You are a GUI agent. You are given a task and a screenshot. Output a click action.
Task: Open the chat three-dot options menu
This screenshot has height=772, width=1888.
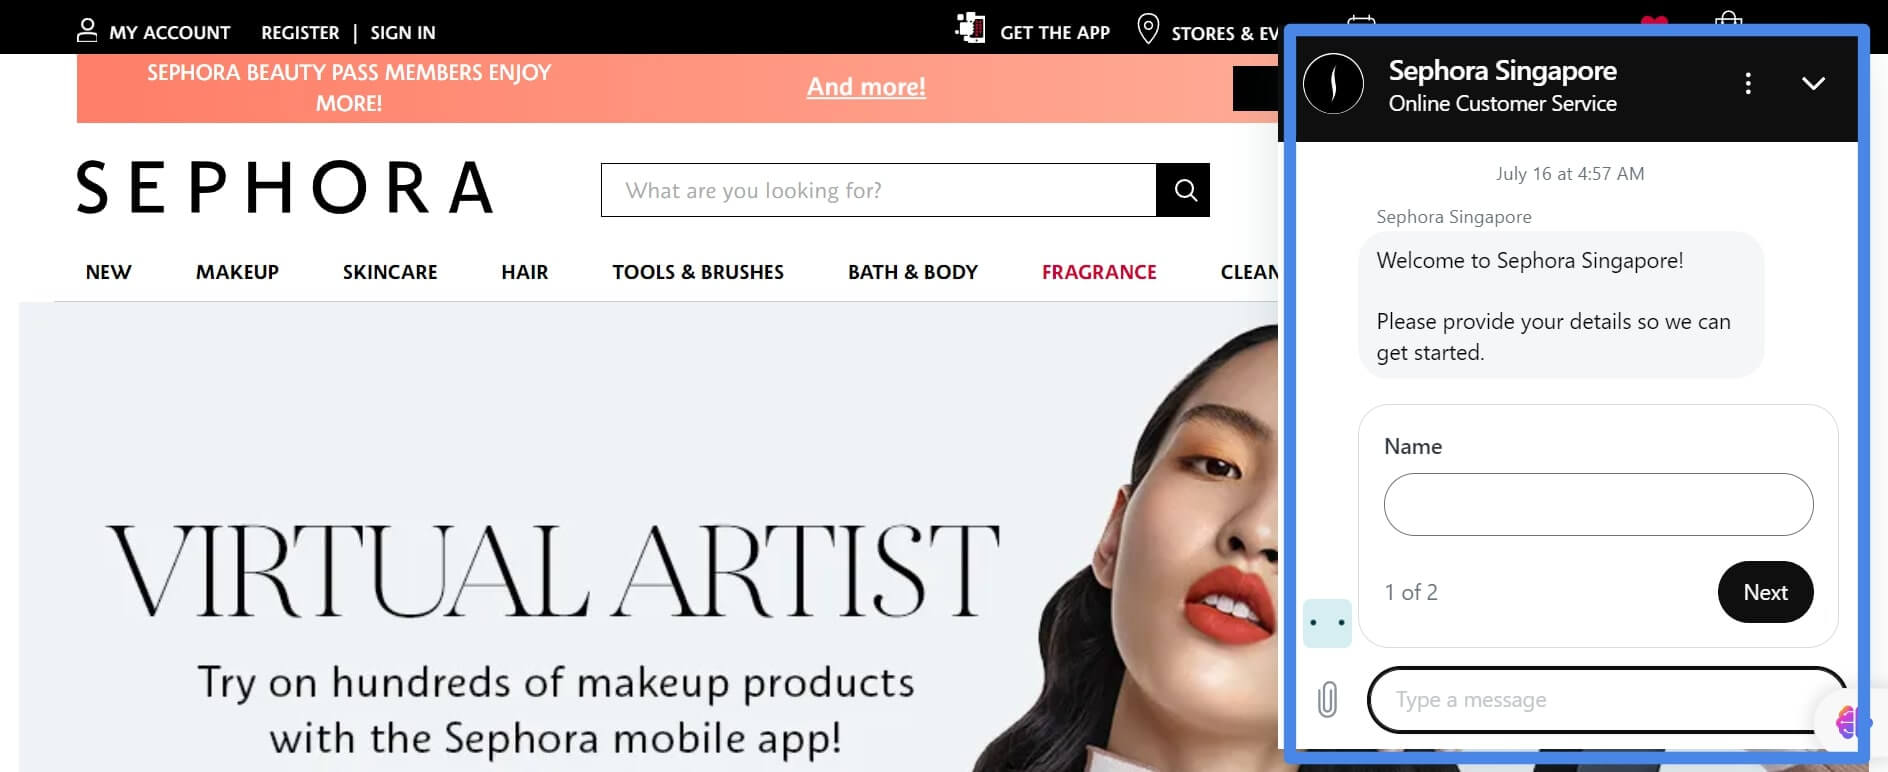(1748, 83)
